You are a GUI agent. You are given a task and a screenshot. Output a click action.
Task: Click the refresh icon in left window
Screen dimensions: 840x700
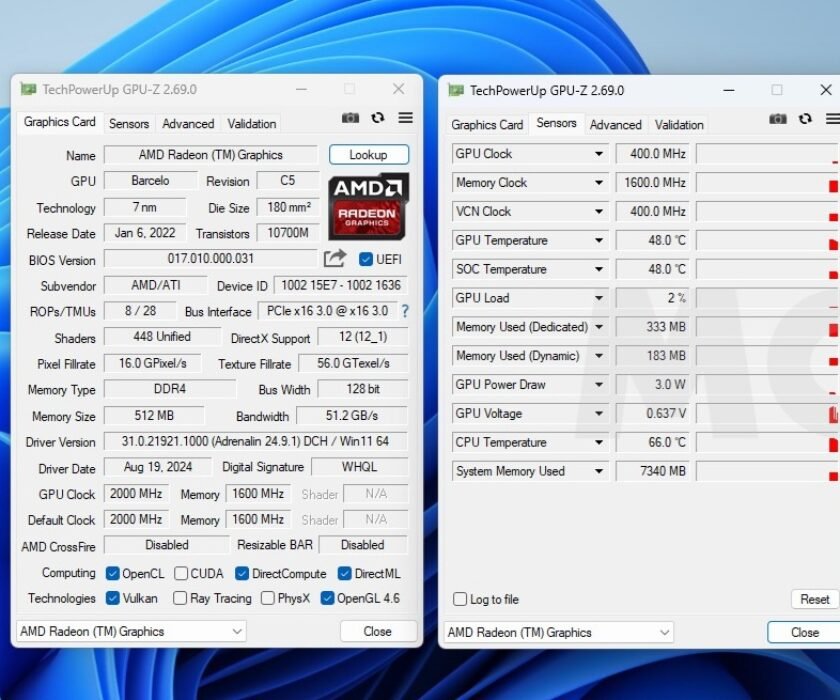pos(378,118)
